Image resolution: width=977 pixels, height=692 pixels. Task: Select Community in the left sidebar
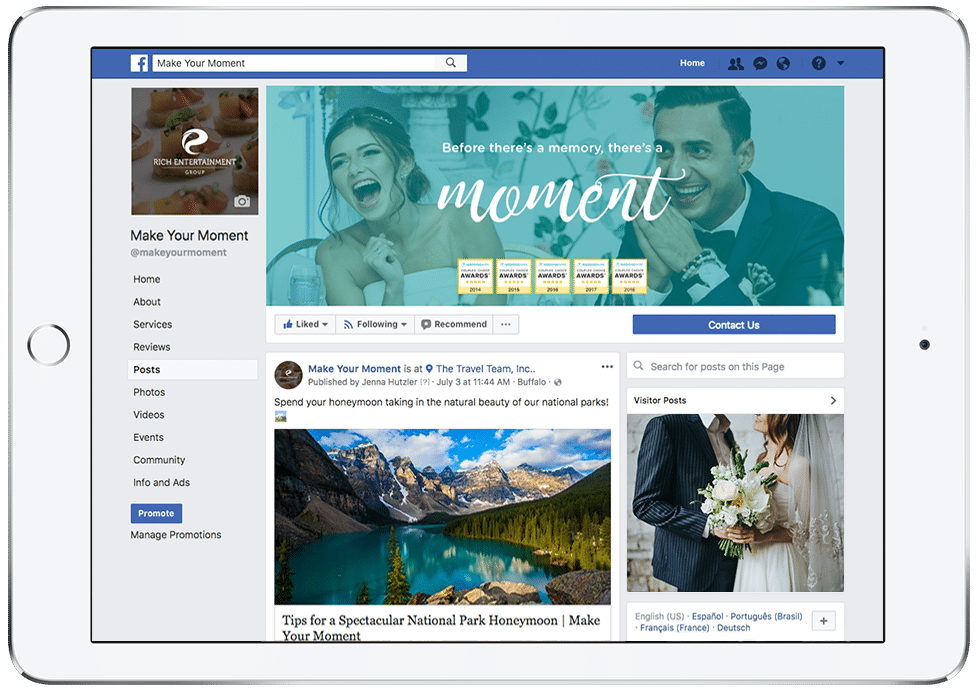[x=159, y=460]
